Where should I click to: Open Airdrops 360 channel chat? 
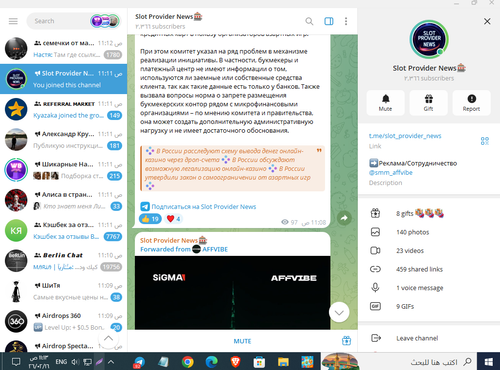(x=63, y=322)
